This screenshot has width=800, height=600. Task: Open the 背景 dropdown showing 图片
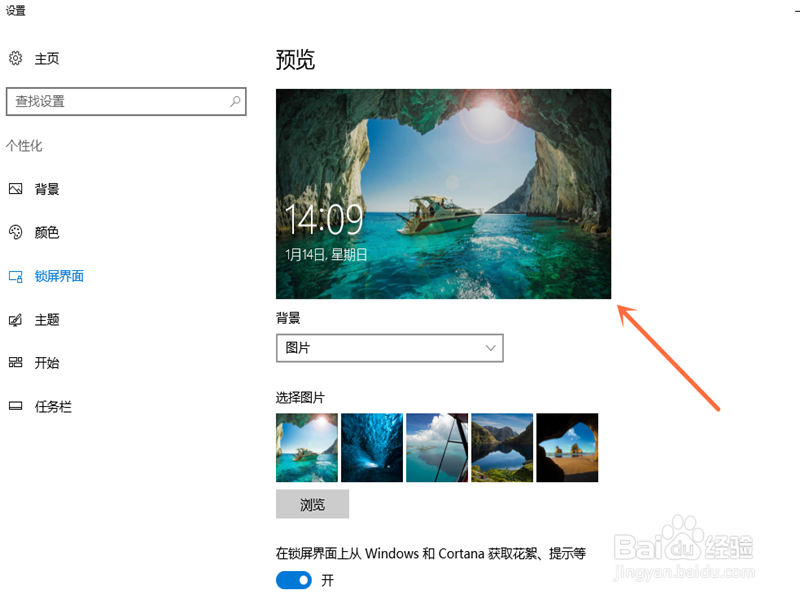click(x=390, y=348)
